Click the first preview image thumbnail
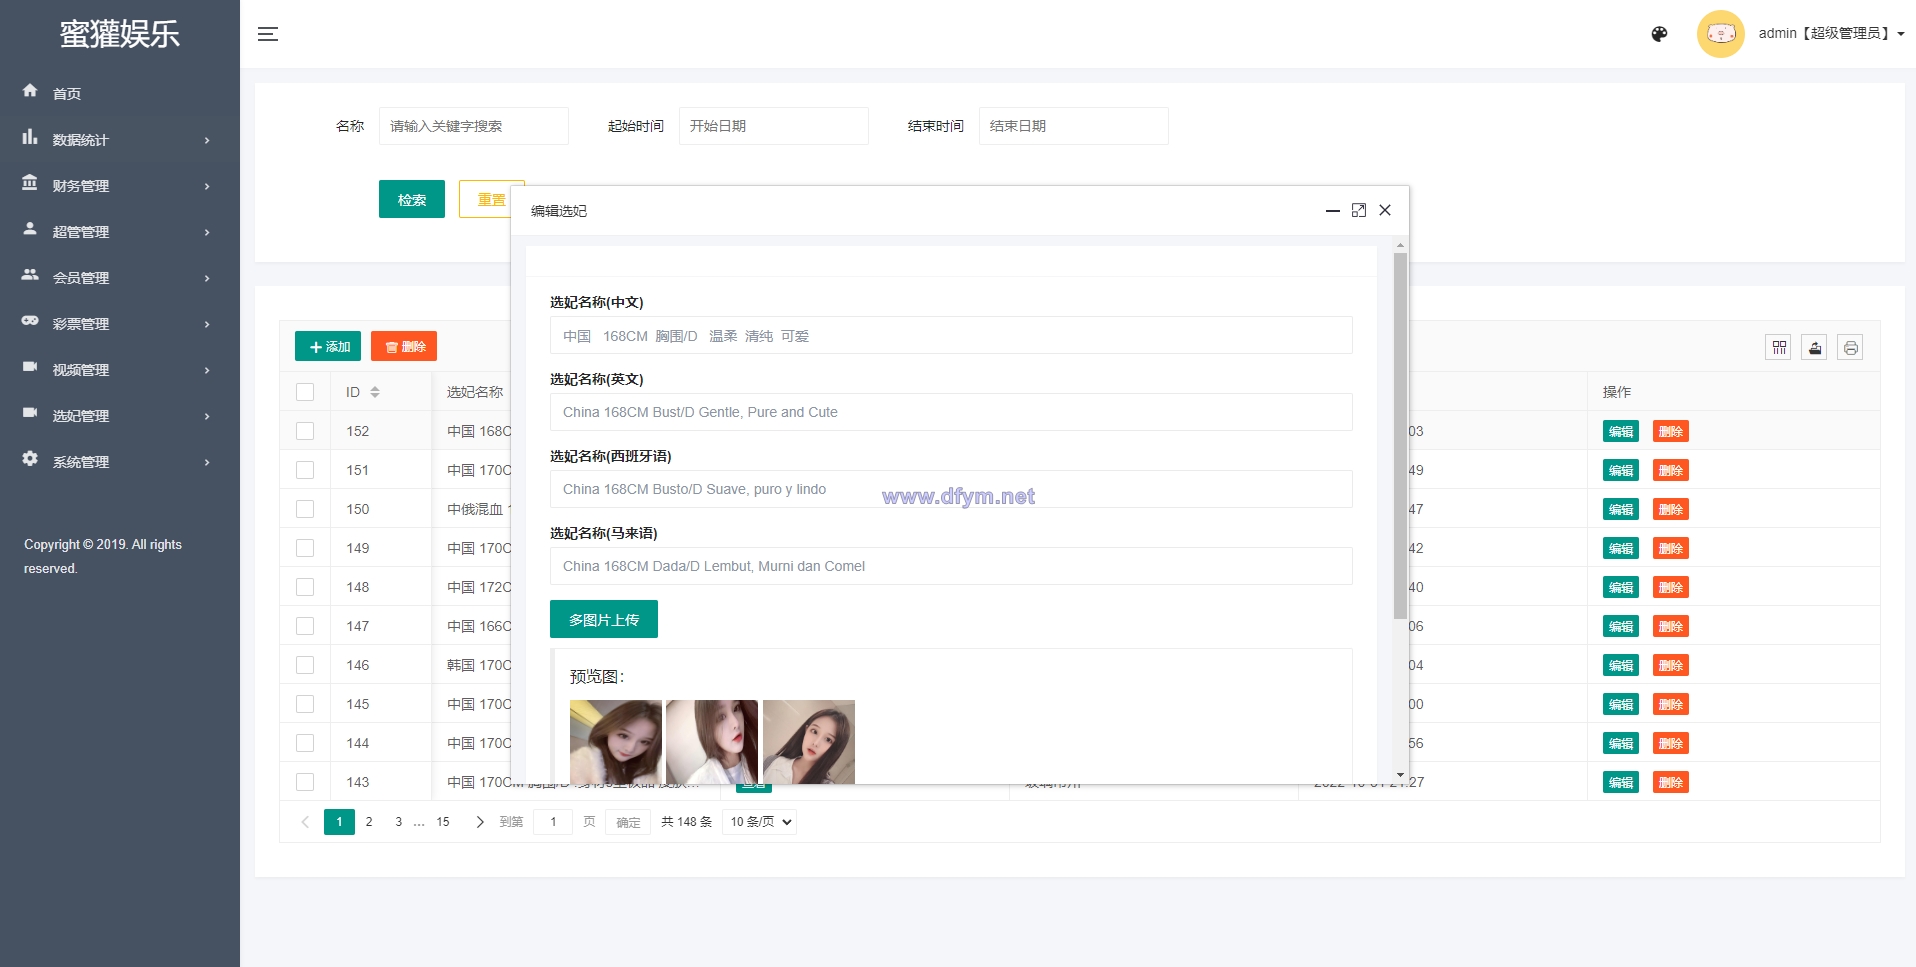Image resolution: width=1916 pixels, height=967 pixels. (616, 742)
